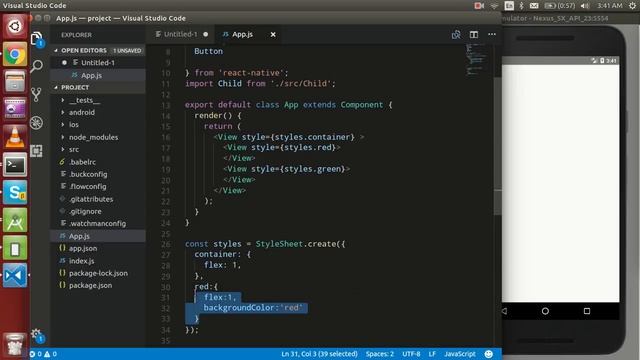This screenshot has width=640, height=360.
Task: Click the word Button on line 8
Action: click(209, 51)
